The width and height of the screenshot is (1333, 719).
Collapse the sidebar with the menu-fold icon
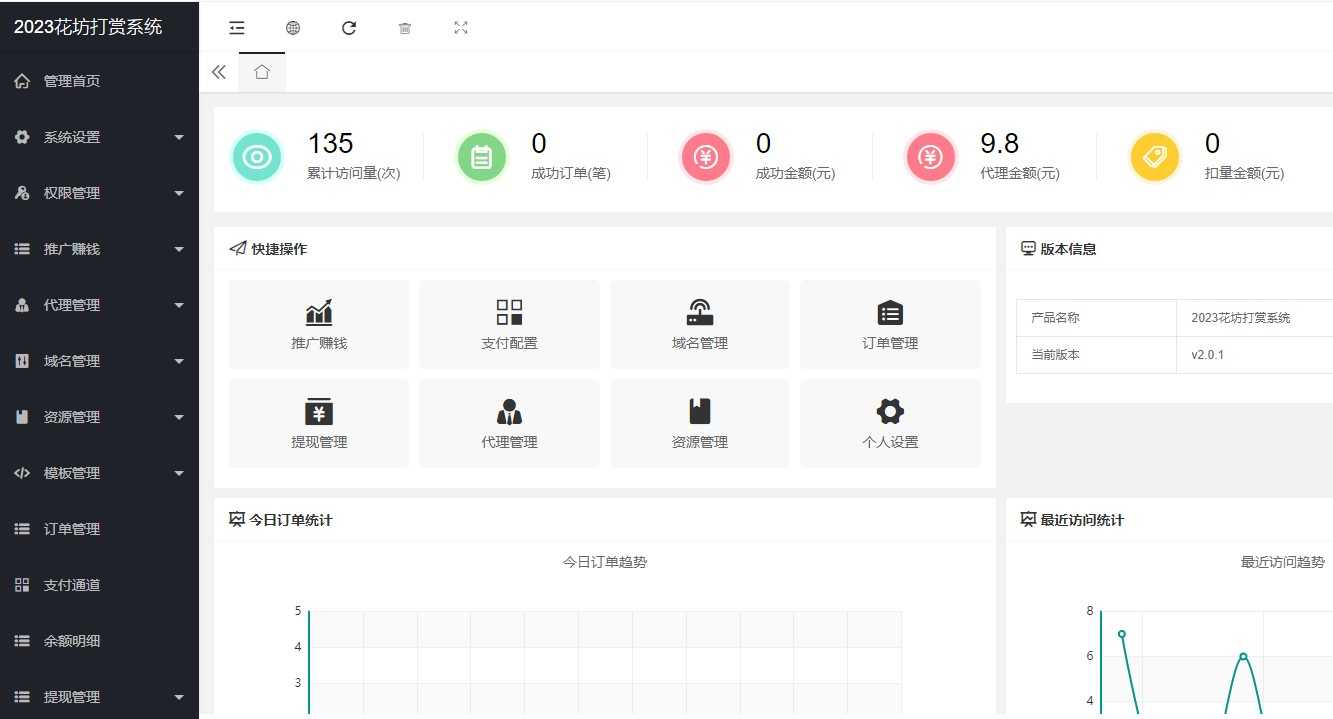pos(237,28)
